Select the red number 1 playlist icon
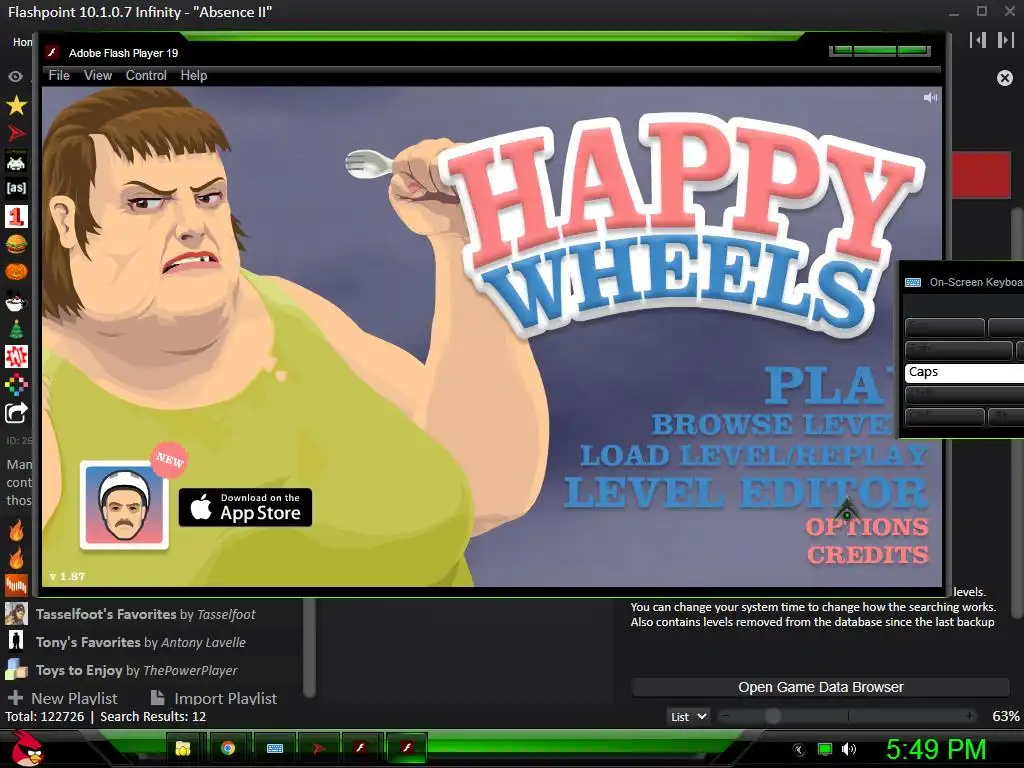The image size is (1024, 768). coord(16,216)
